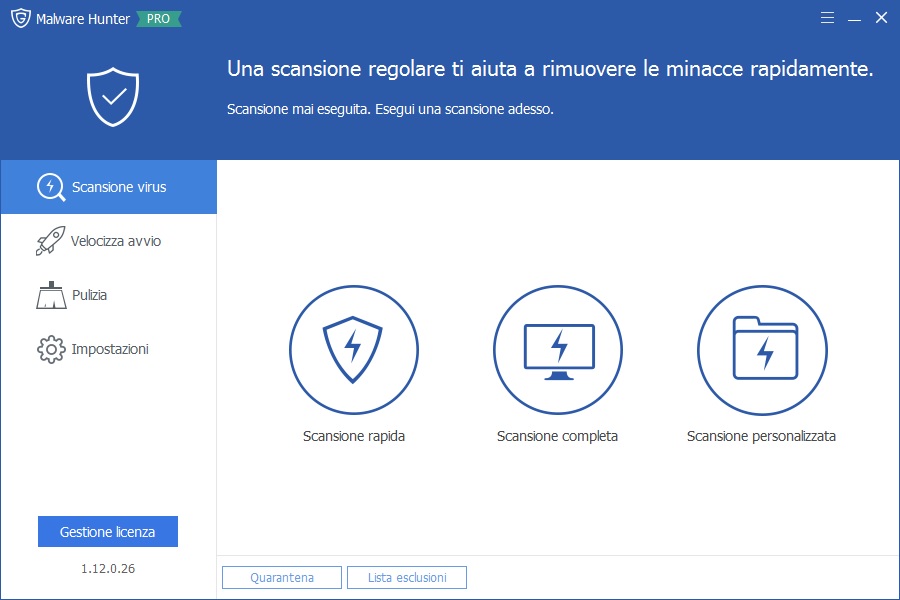Click the version number 1.12.0.26
This screenshot has width=900, height=600.
pyautogui.click(x=108, y=568)
